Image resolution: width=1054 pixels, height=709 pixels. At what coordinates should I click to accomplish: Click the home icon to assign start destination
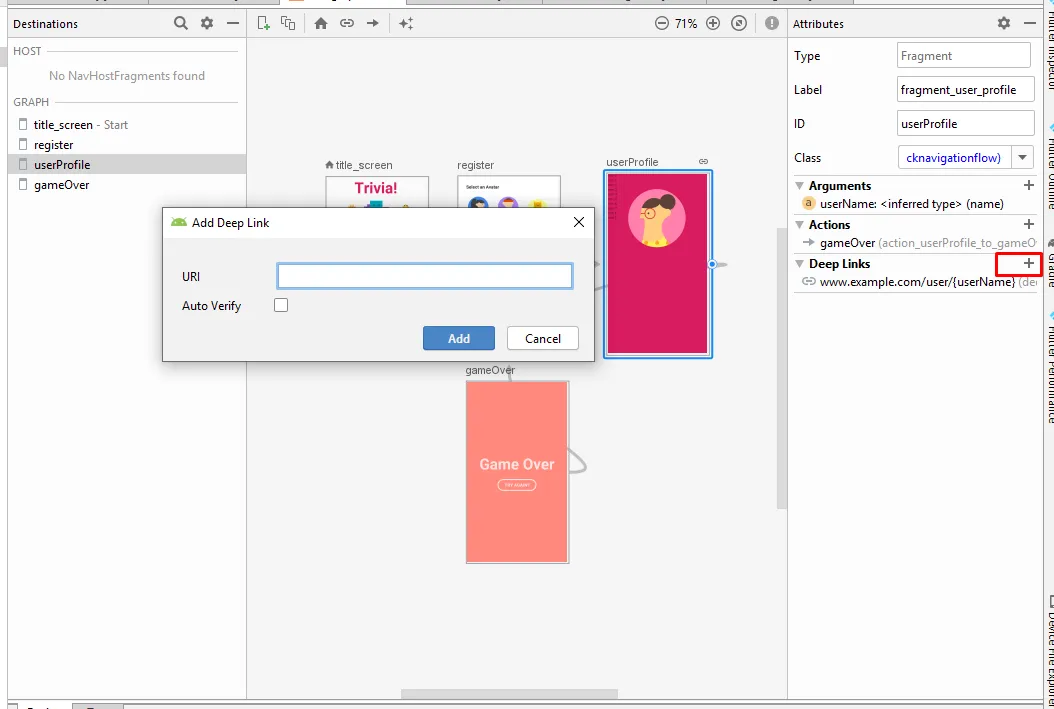321,23
